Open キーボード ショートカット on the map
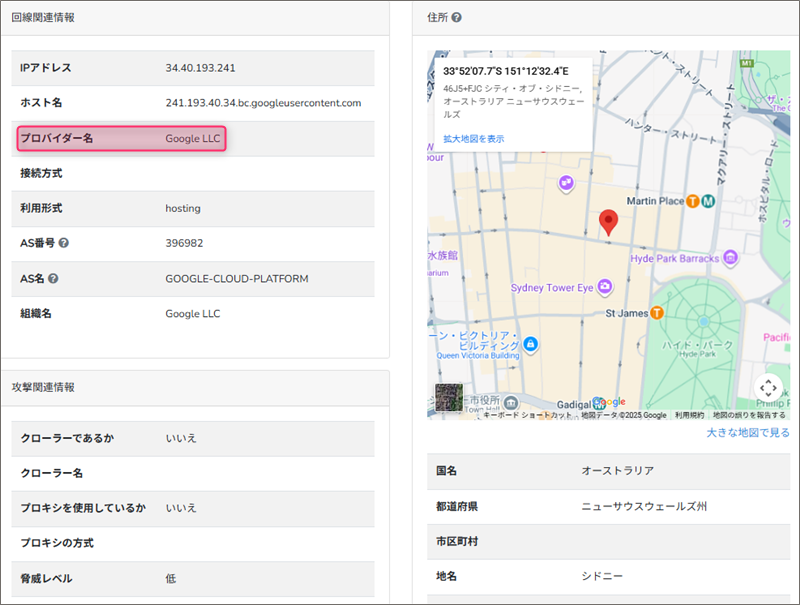 (527, 415)
